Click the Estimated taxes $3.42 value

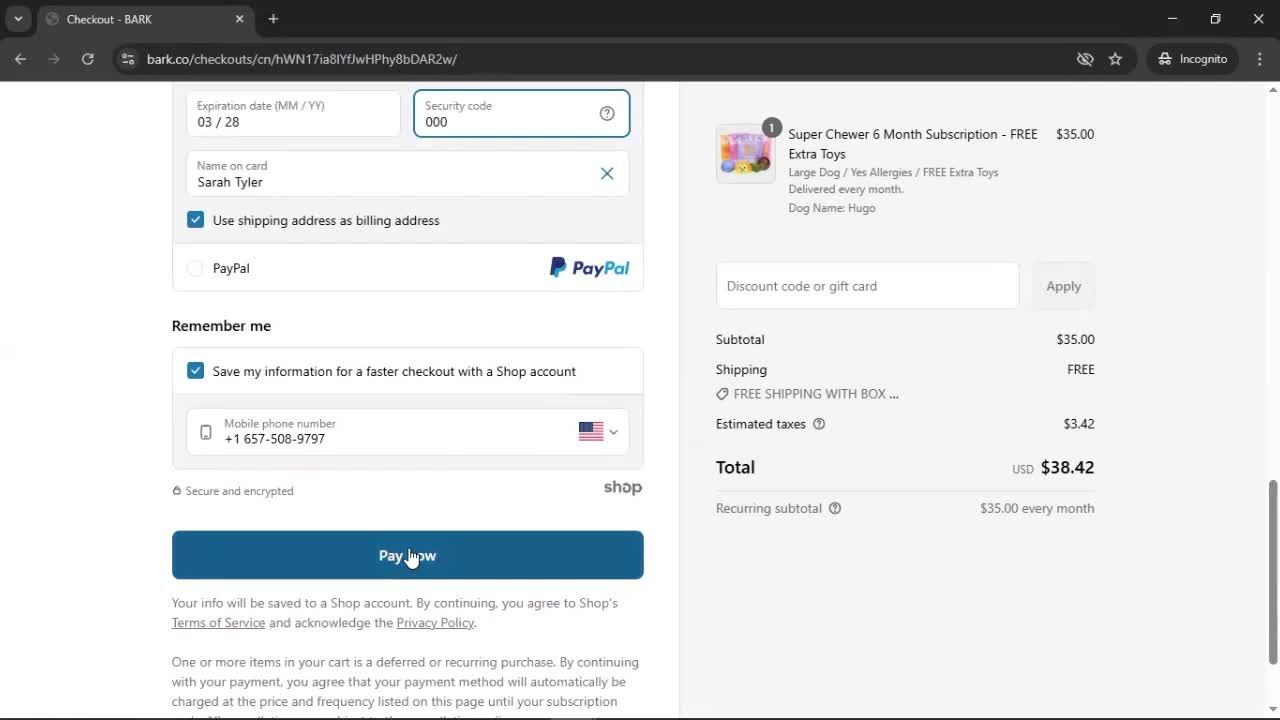1079,424
